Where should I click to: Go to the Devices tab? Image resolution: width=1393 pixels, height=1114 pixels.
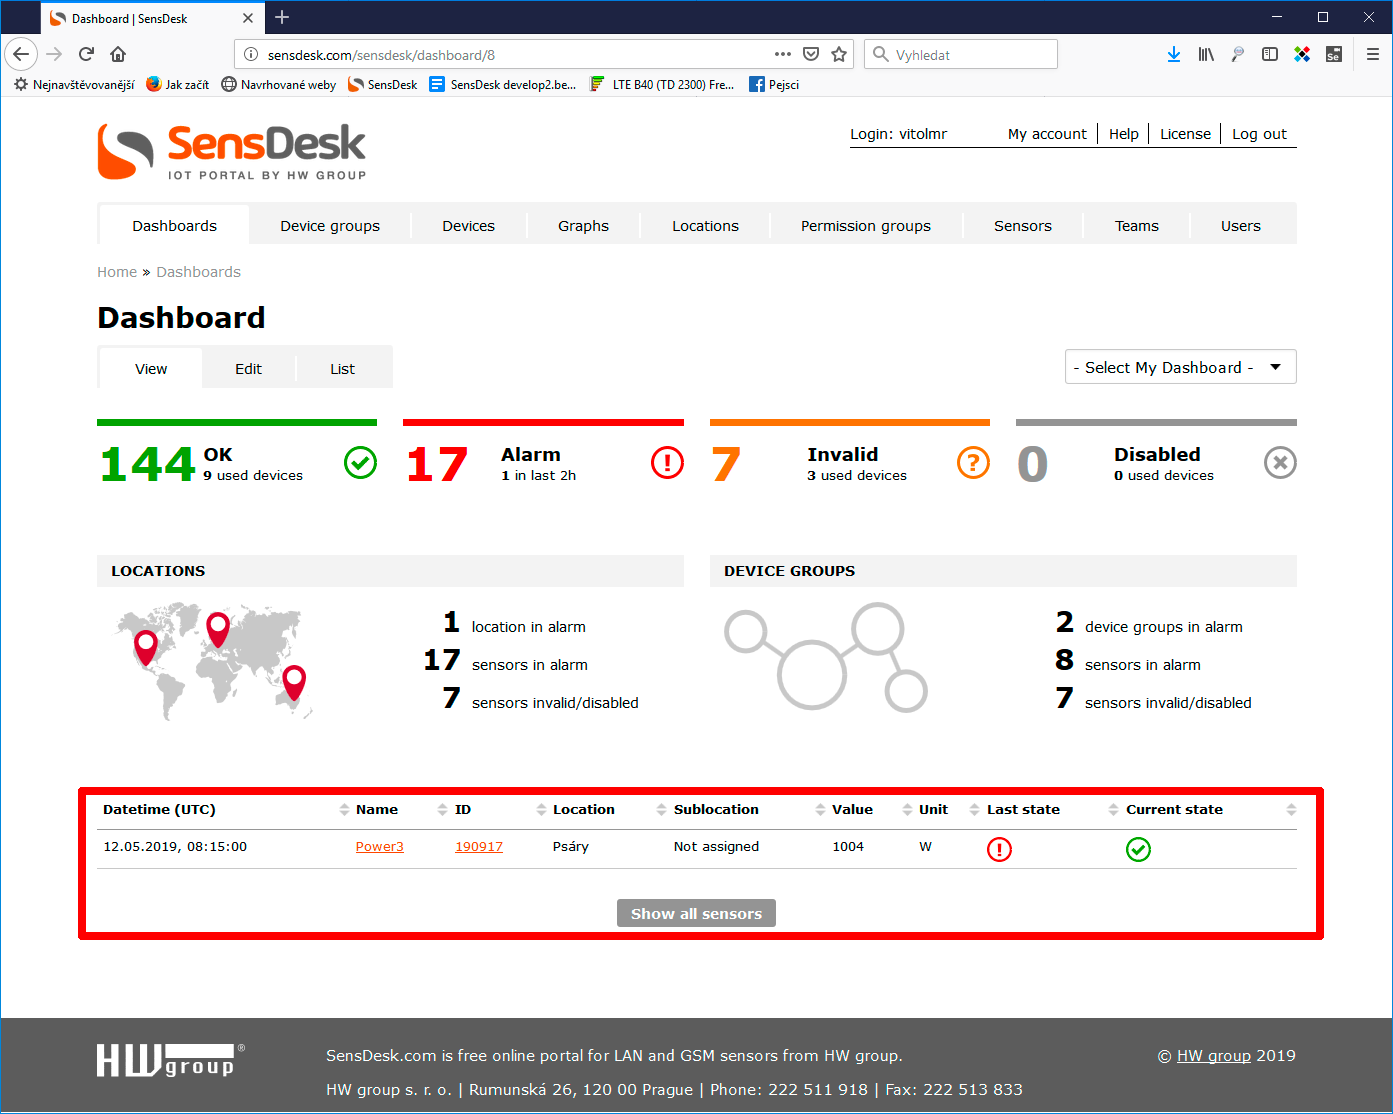click(468, 225)
